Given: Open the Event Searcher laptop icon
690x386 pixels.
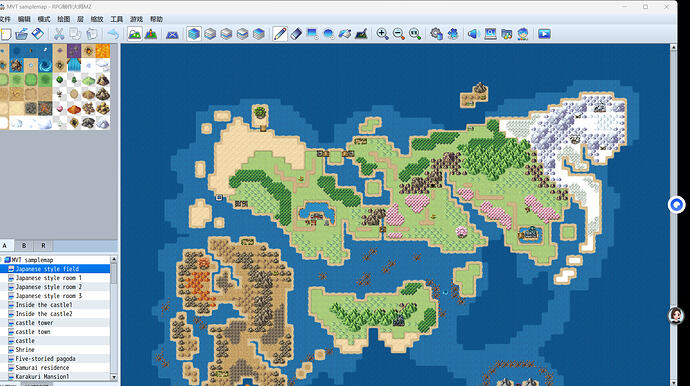Looking at the screenshot, I should 490,34.
